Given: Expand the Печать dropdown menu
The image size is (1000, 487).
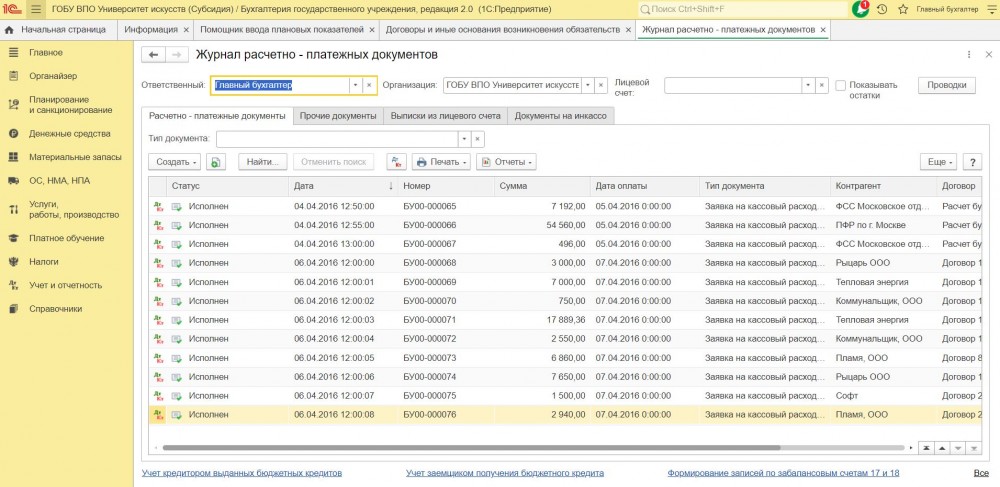Looking at the screenshot, I should click(441, 162).
